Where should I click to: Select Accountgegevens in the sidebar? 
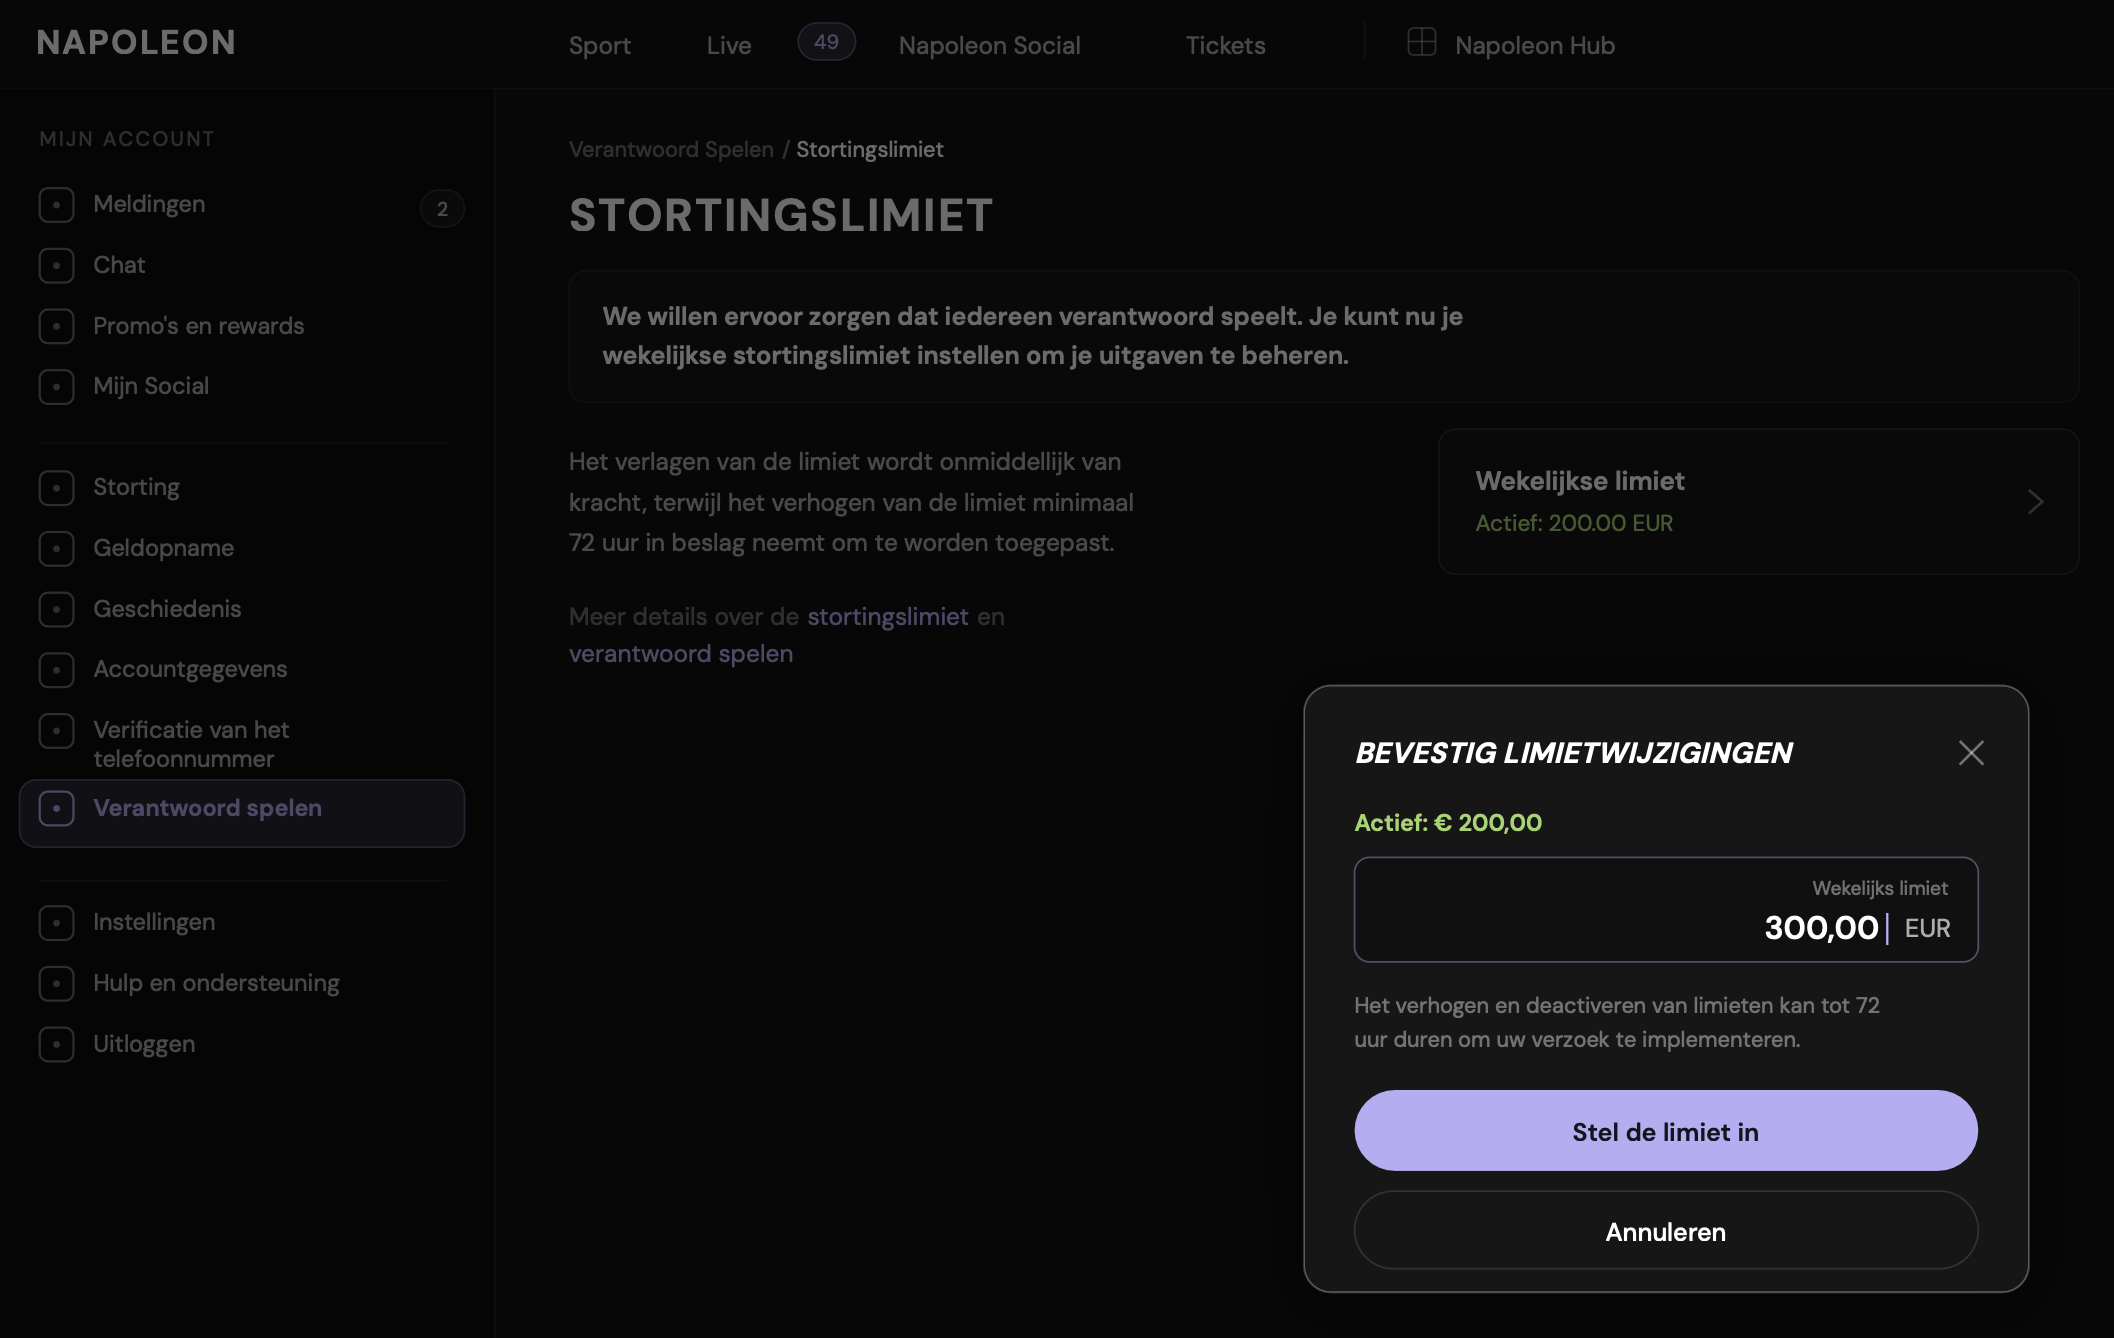coord(190,670)
